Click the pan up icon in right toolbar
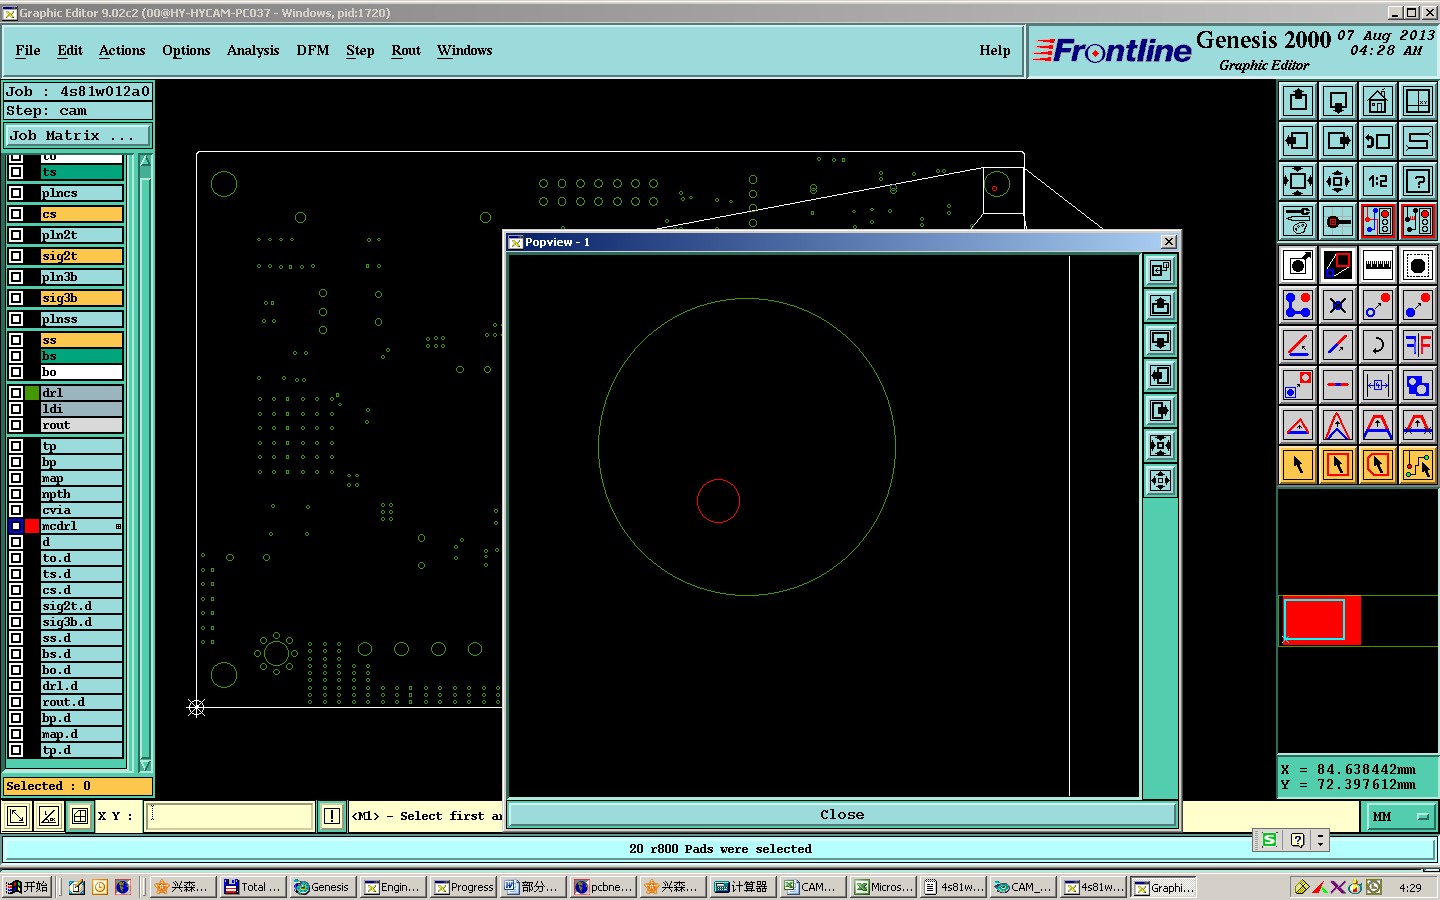Viewport: 1440px width, 900px height. 1298,101
